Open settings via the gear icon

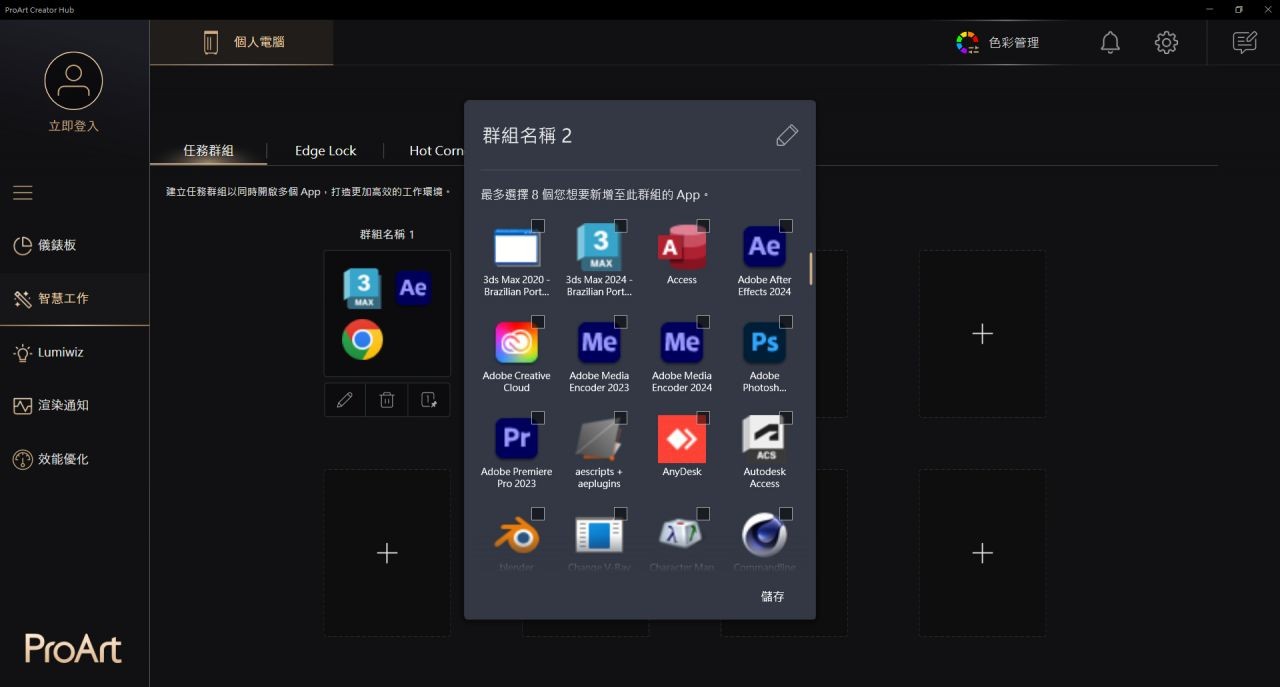[x=1166, y=43]
